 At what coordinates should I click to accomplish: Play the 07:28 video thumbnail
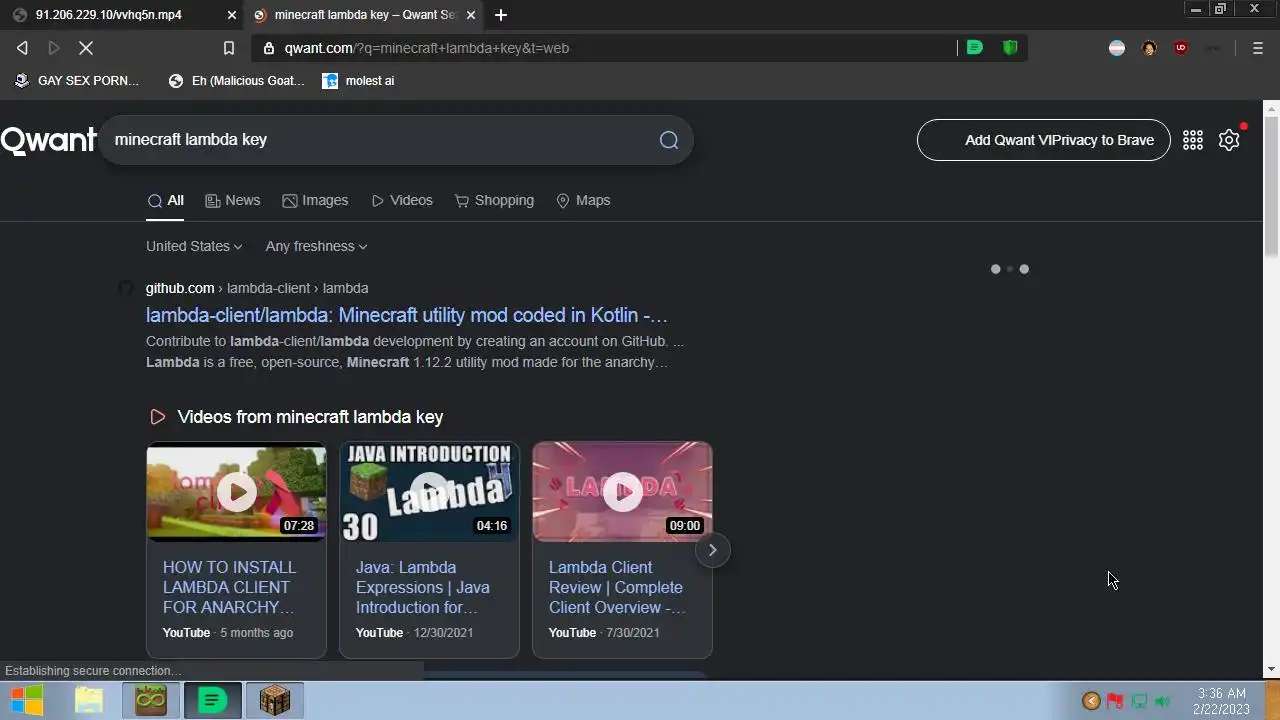[x=237, y=492]
